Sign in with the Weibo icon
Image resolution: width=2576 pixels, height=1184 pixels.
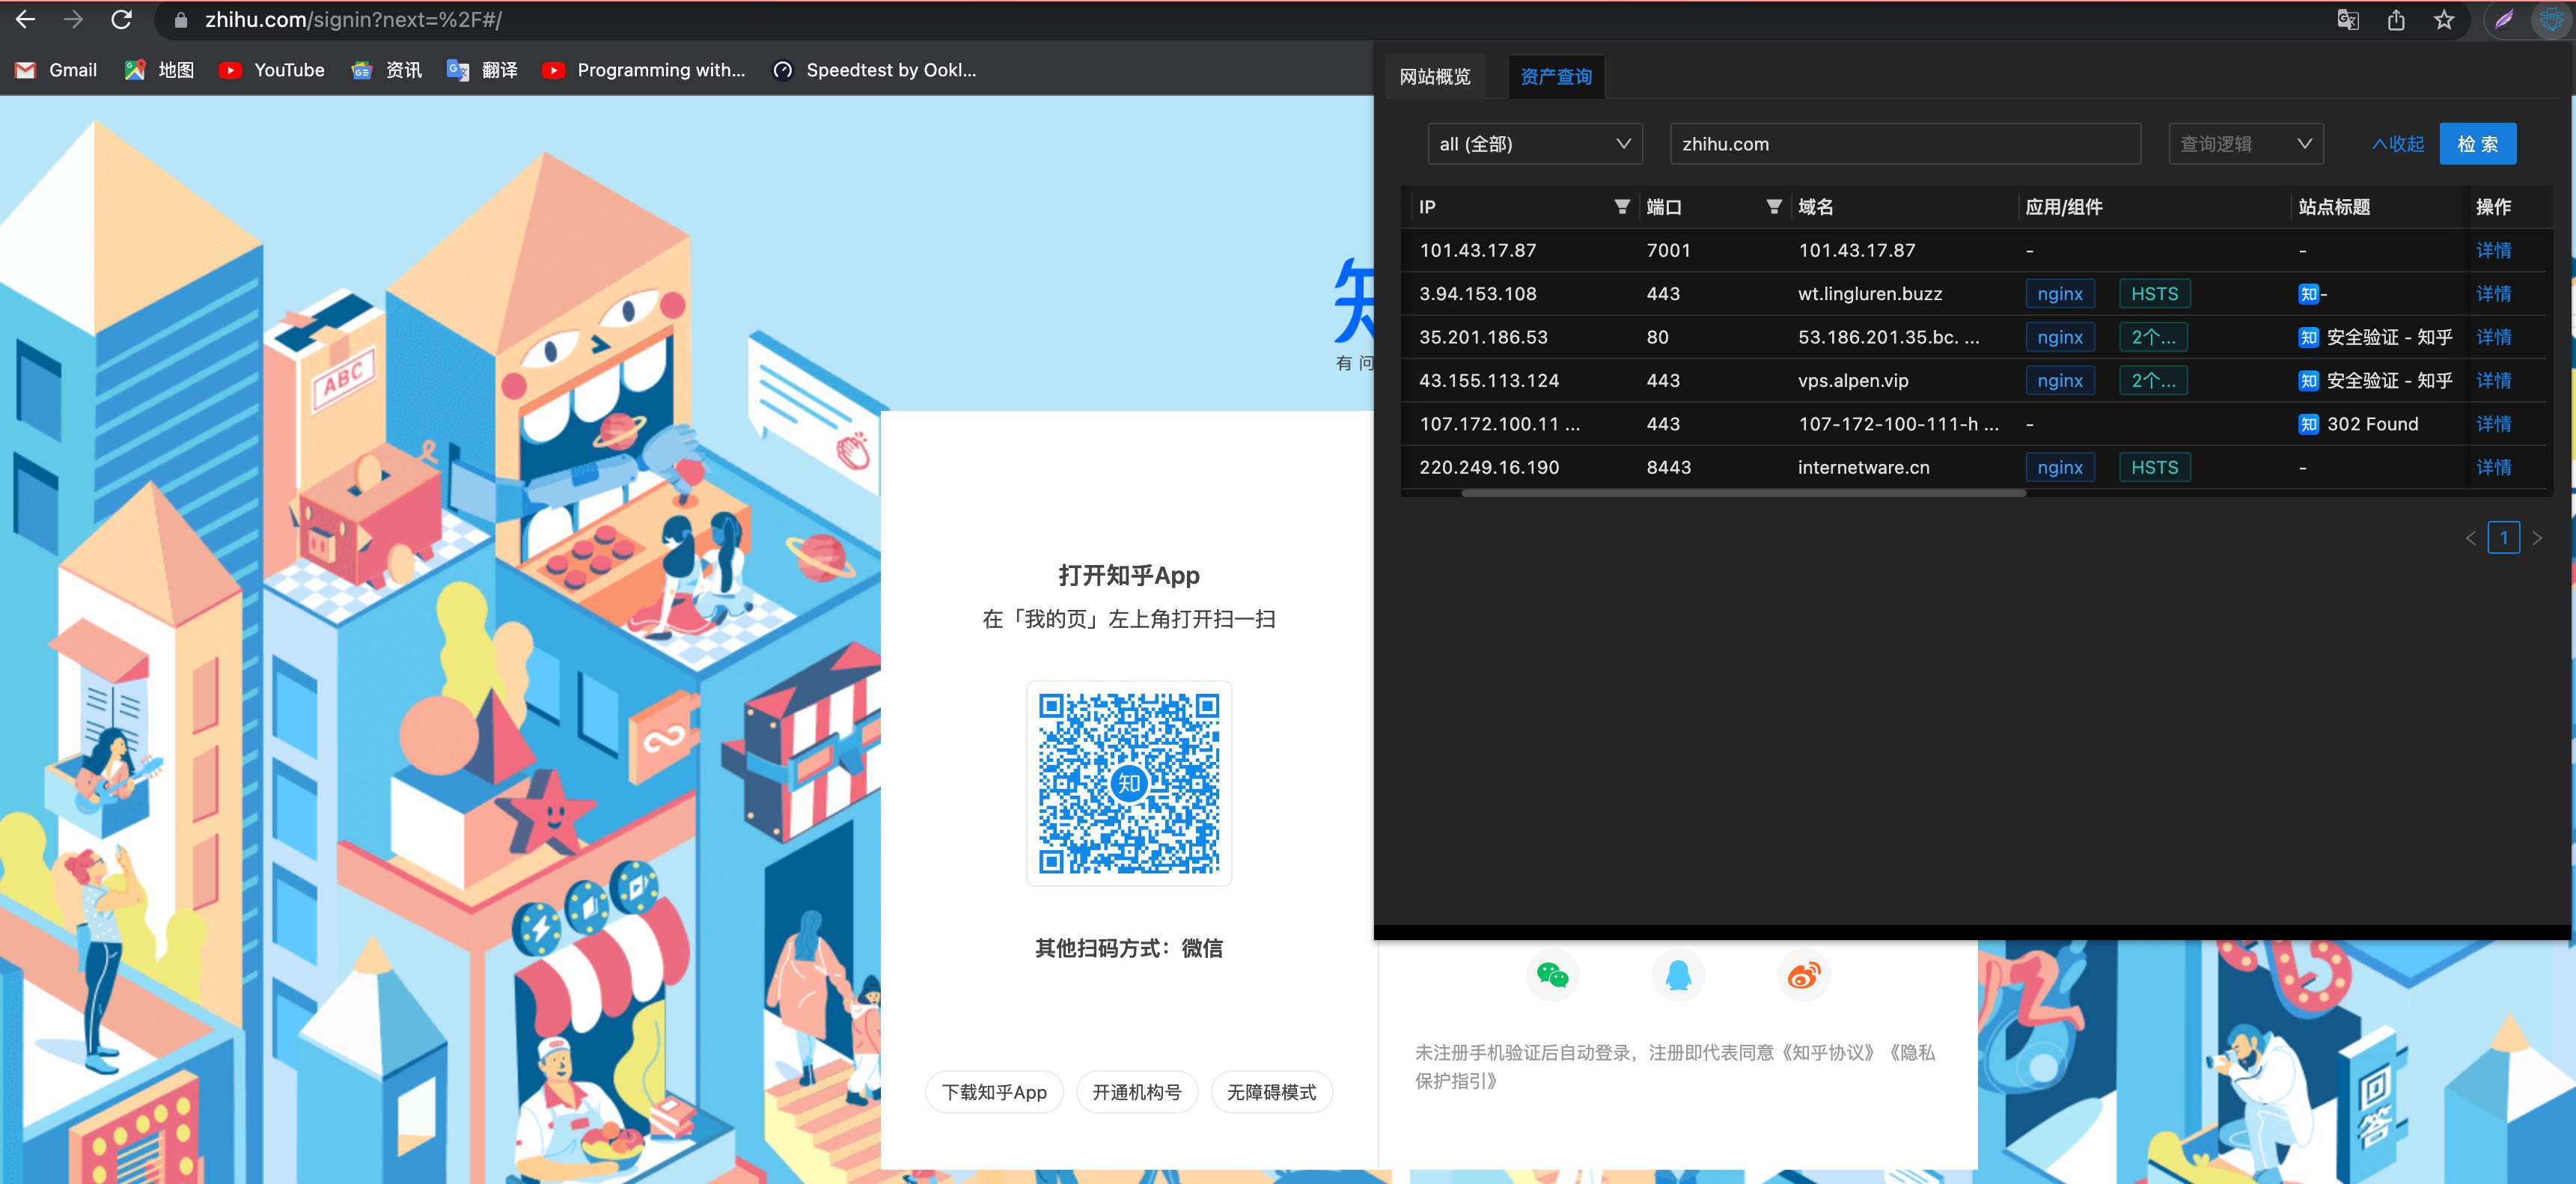coord(1804,974)
